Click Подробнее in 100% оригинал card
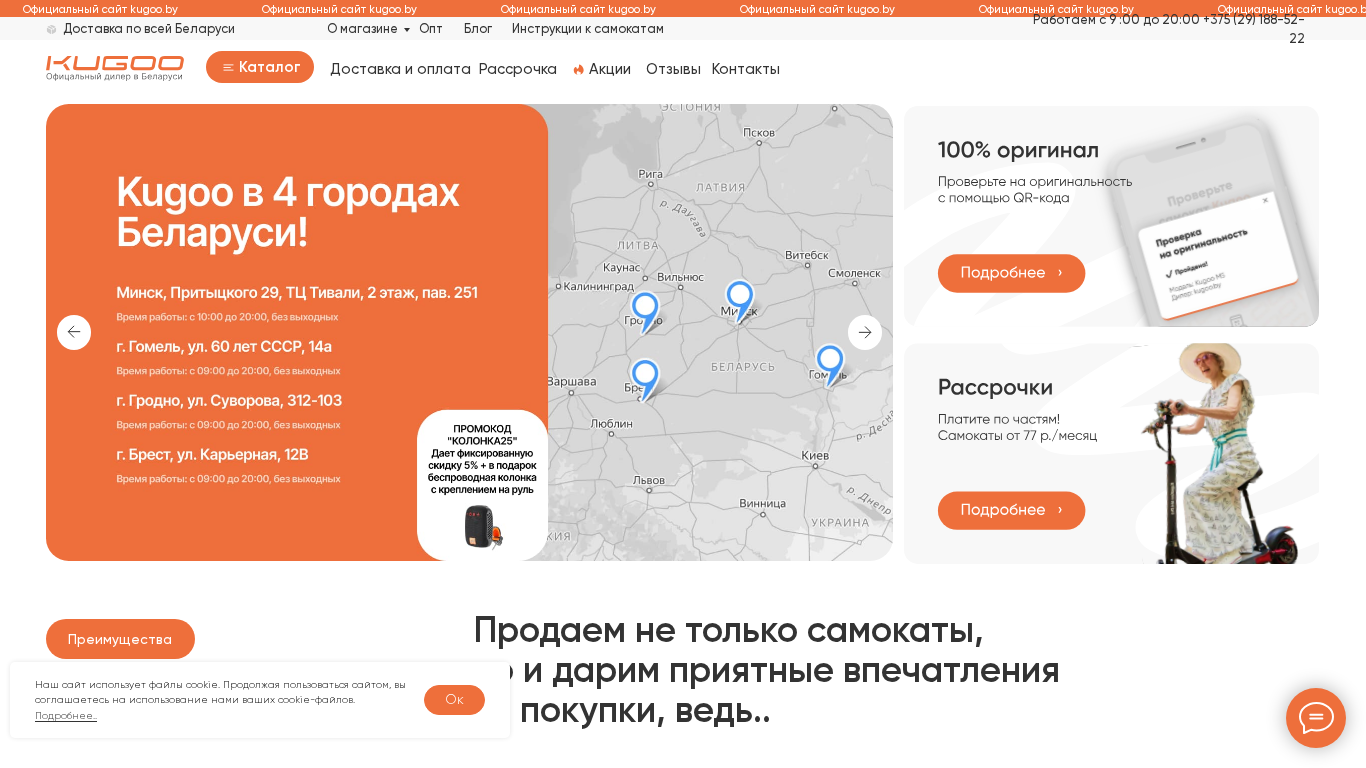The height and width of the screenshot is (768, 1366). click(x=1011, y=273)
